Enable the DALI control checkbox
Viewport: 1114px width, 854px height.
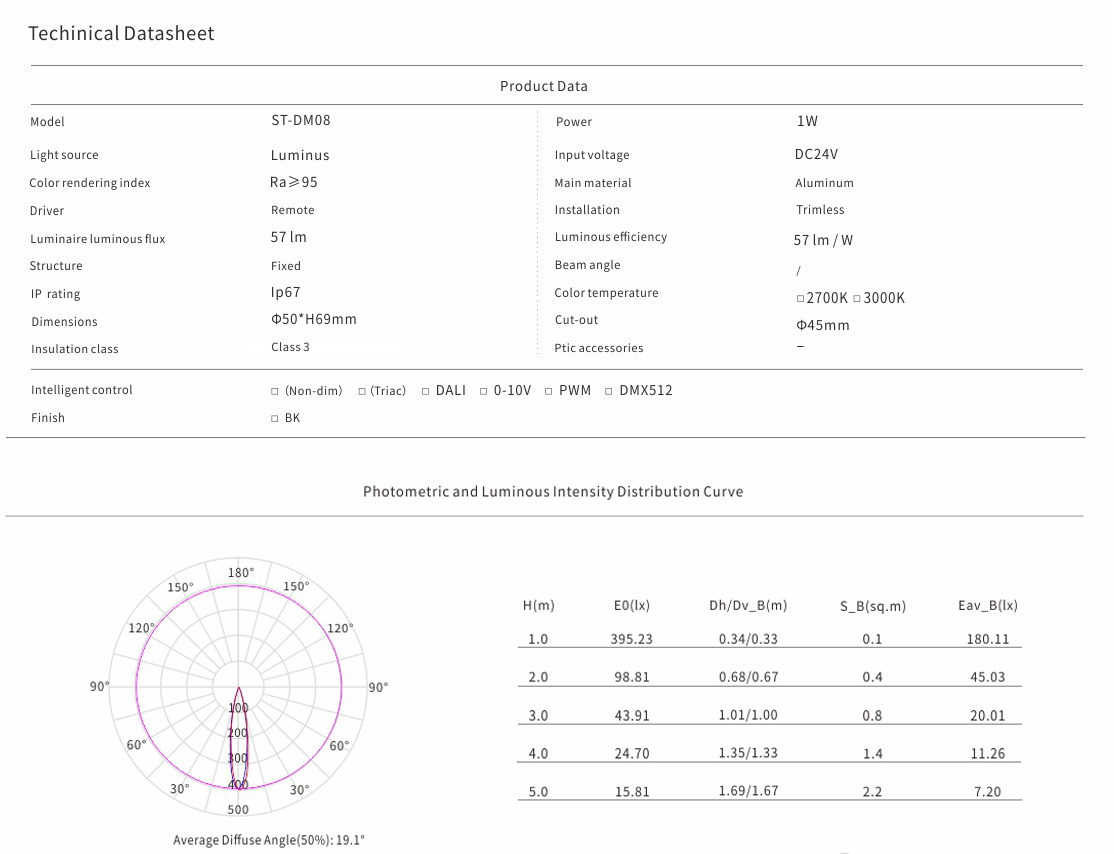click(426, 391)
